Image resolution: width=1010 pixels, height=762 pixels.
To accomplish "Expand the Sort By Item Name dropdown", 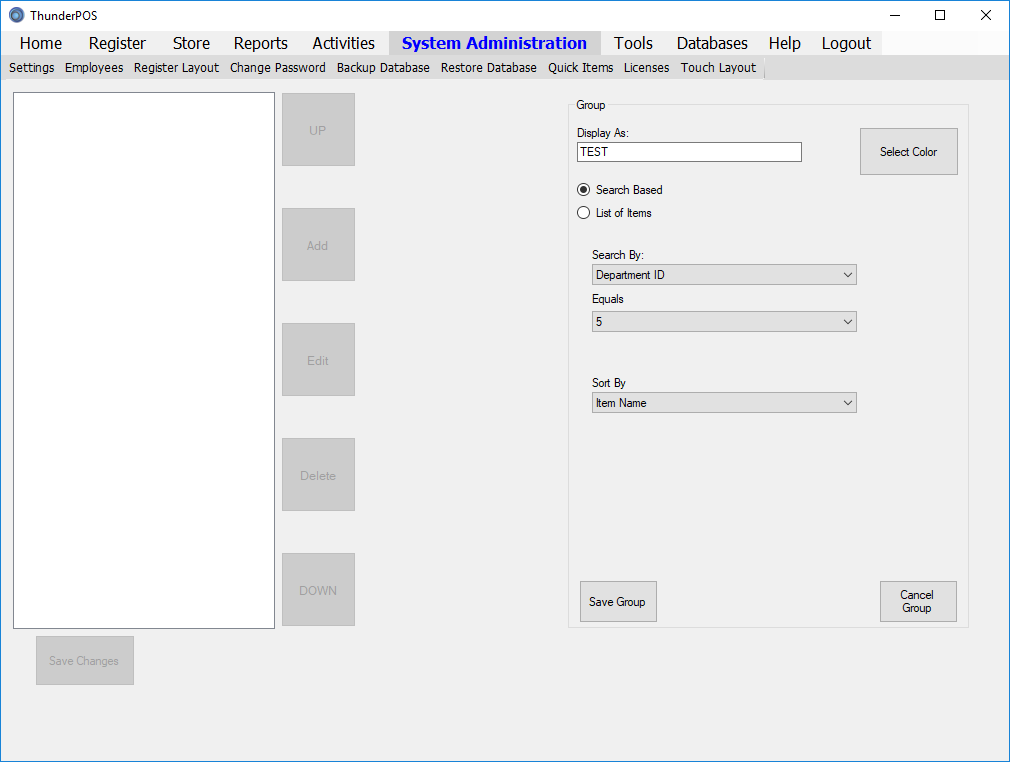I will (x=724, y=403).
